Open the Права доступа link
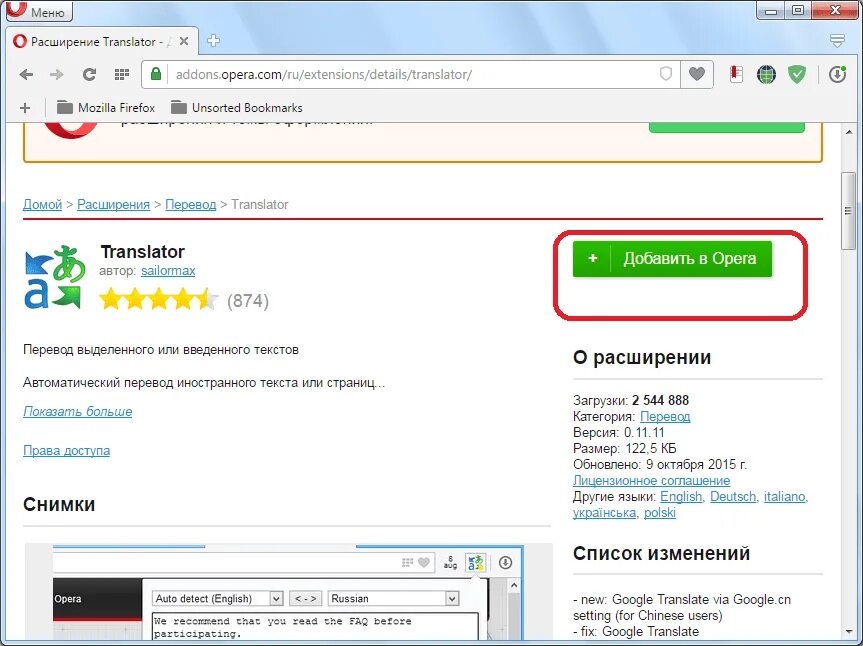 tap(67, 451)
